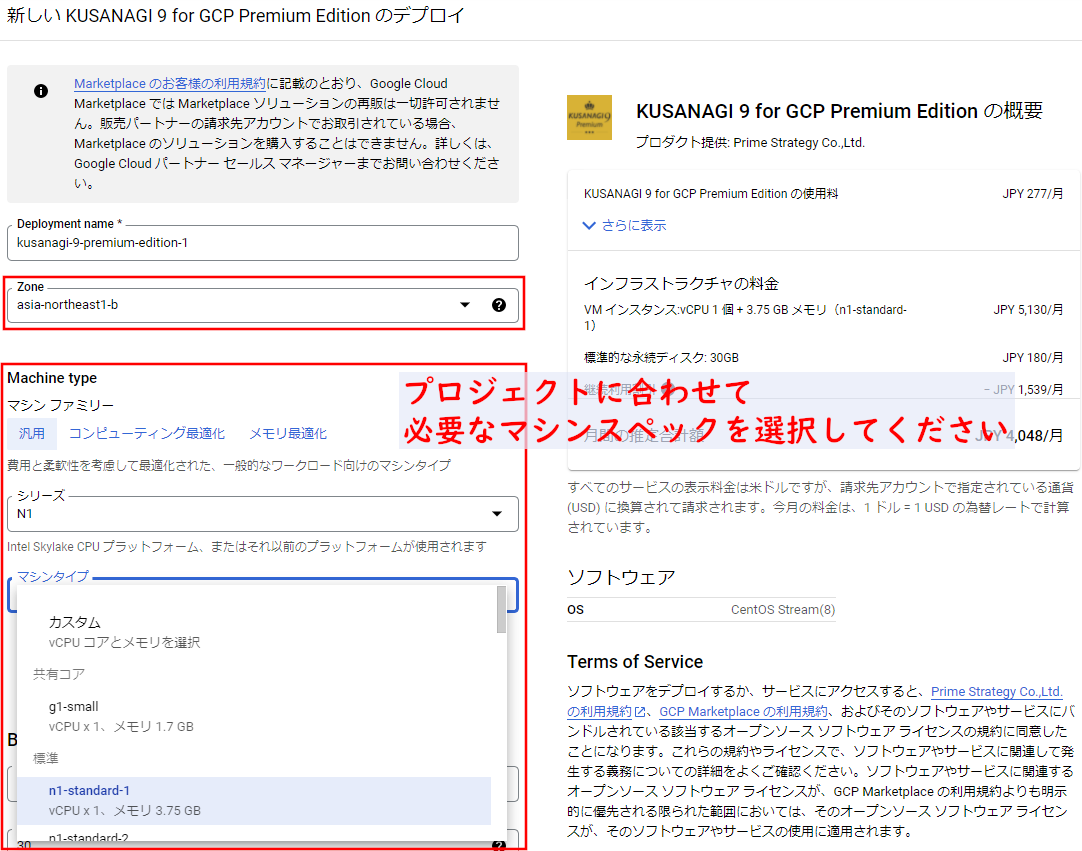This screenshot has height=851, width=1082.
Task: Open the シリーズ N1 dropdown
Action: (263, 514)
